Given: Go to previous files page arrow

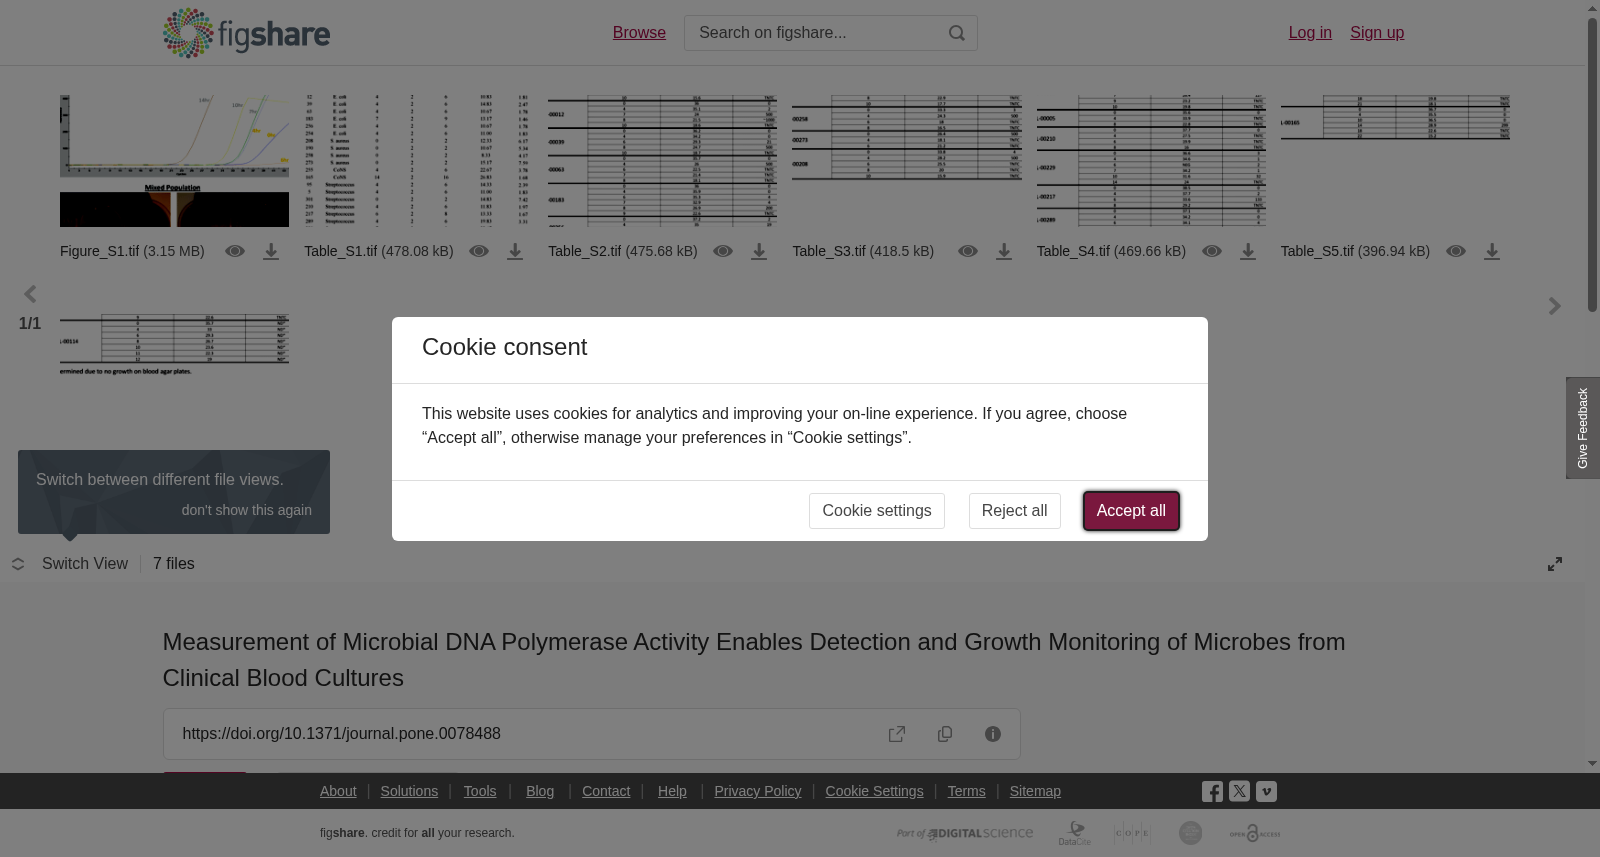Looking at the screenshot, I should [30, 294].
